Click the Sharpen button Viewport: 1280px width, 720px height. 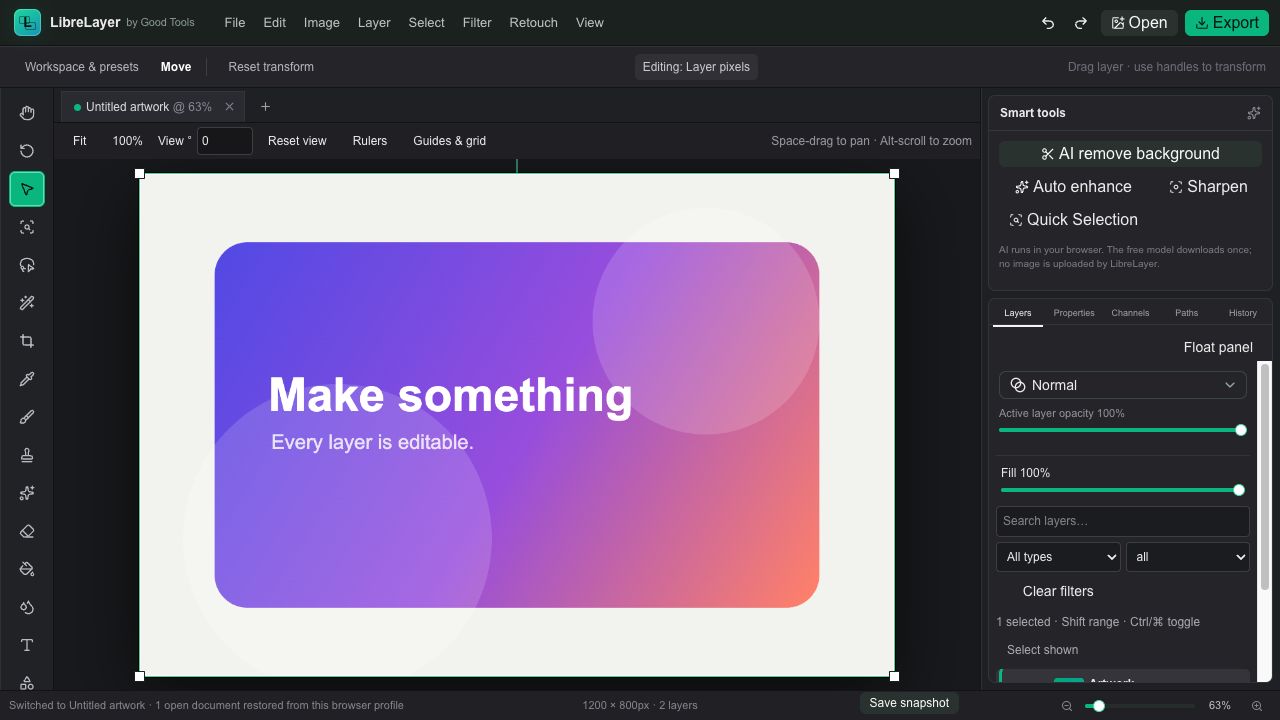(x=1208, y=187)
